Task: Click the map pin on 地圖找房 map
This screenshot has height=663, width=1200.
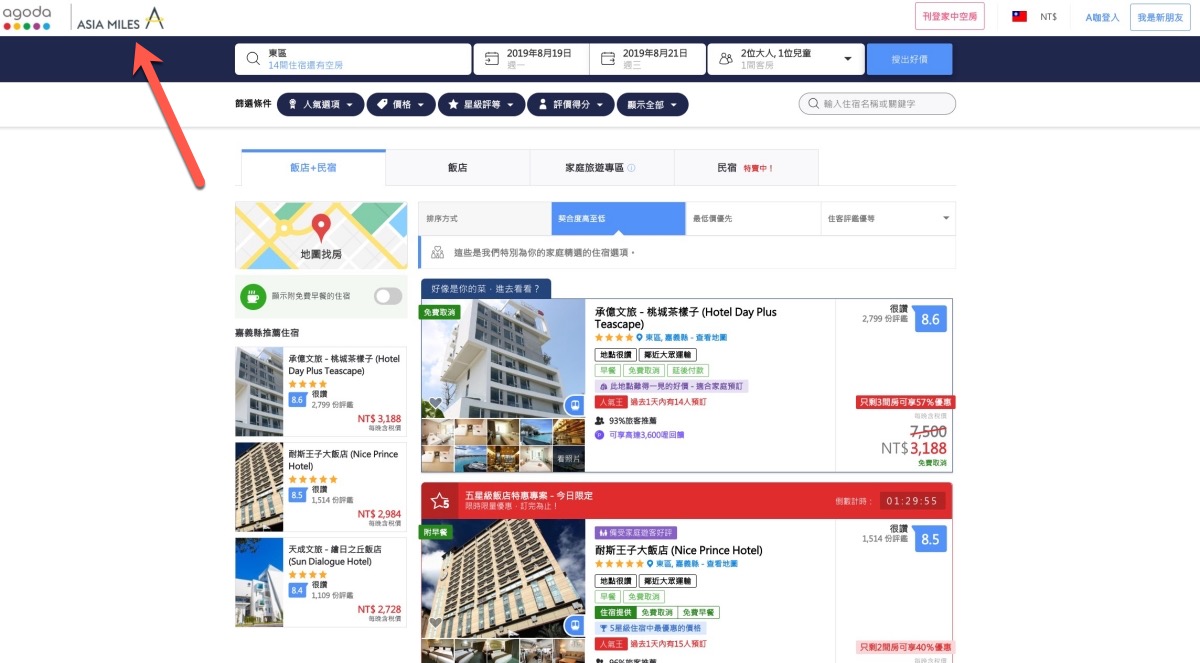Action: [321, 227]
